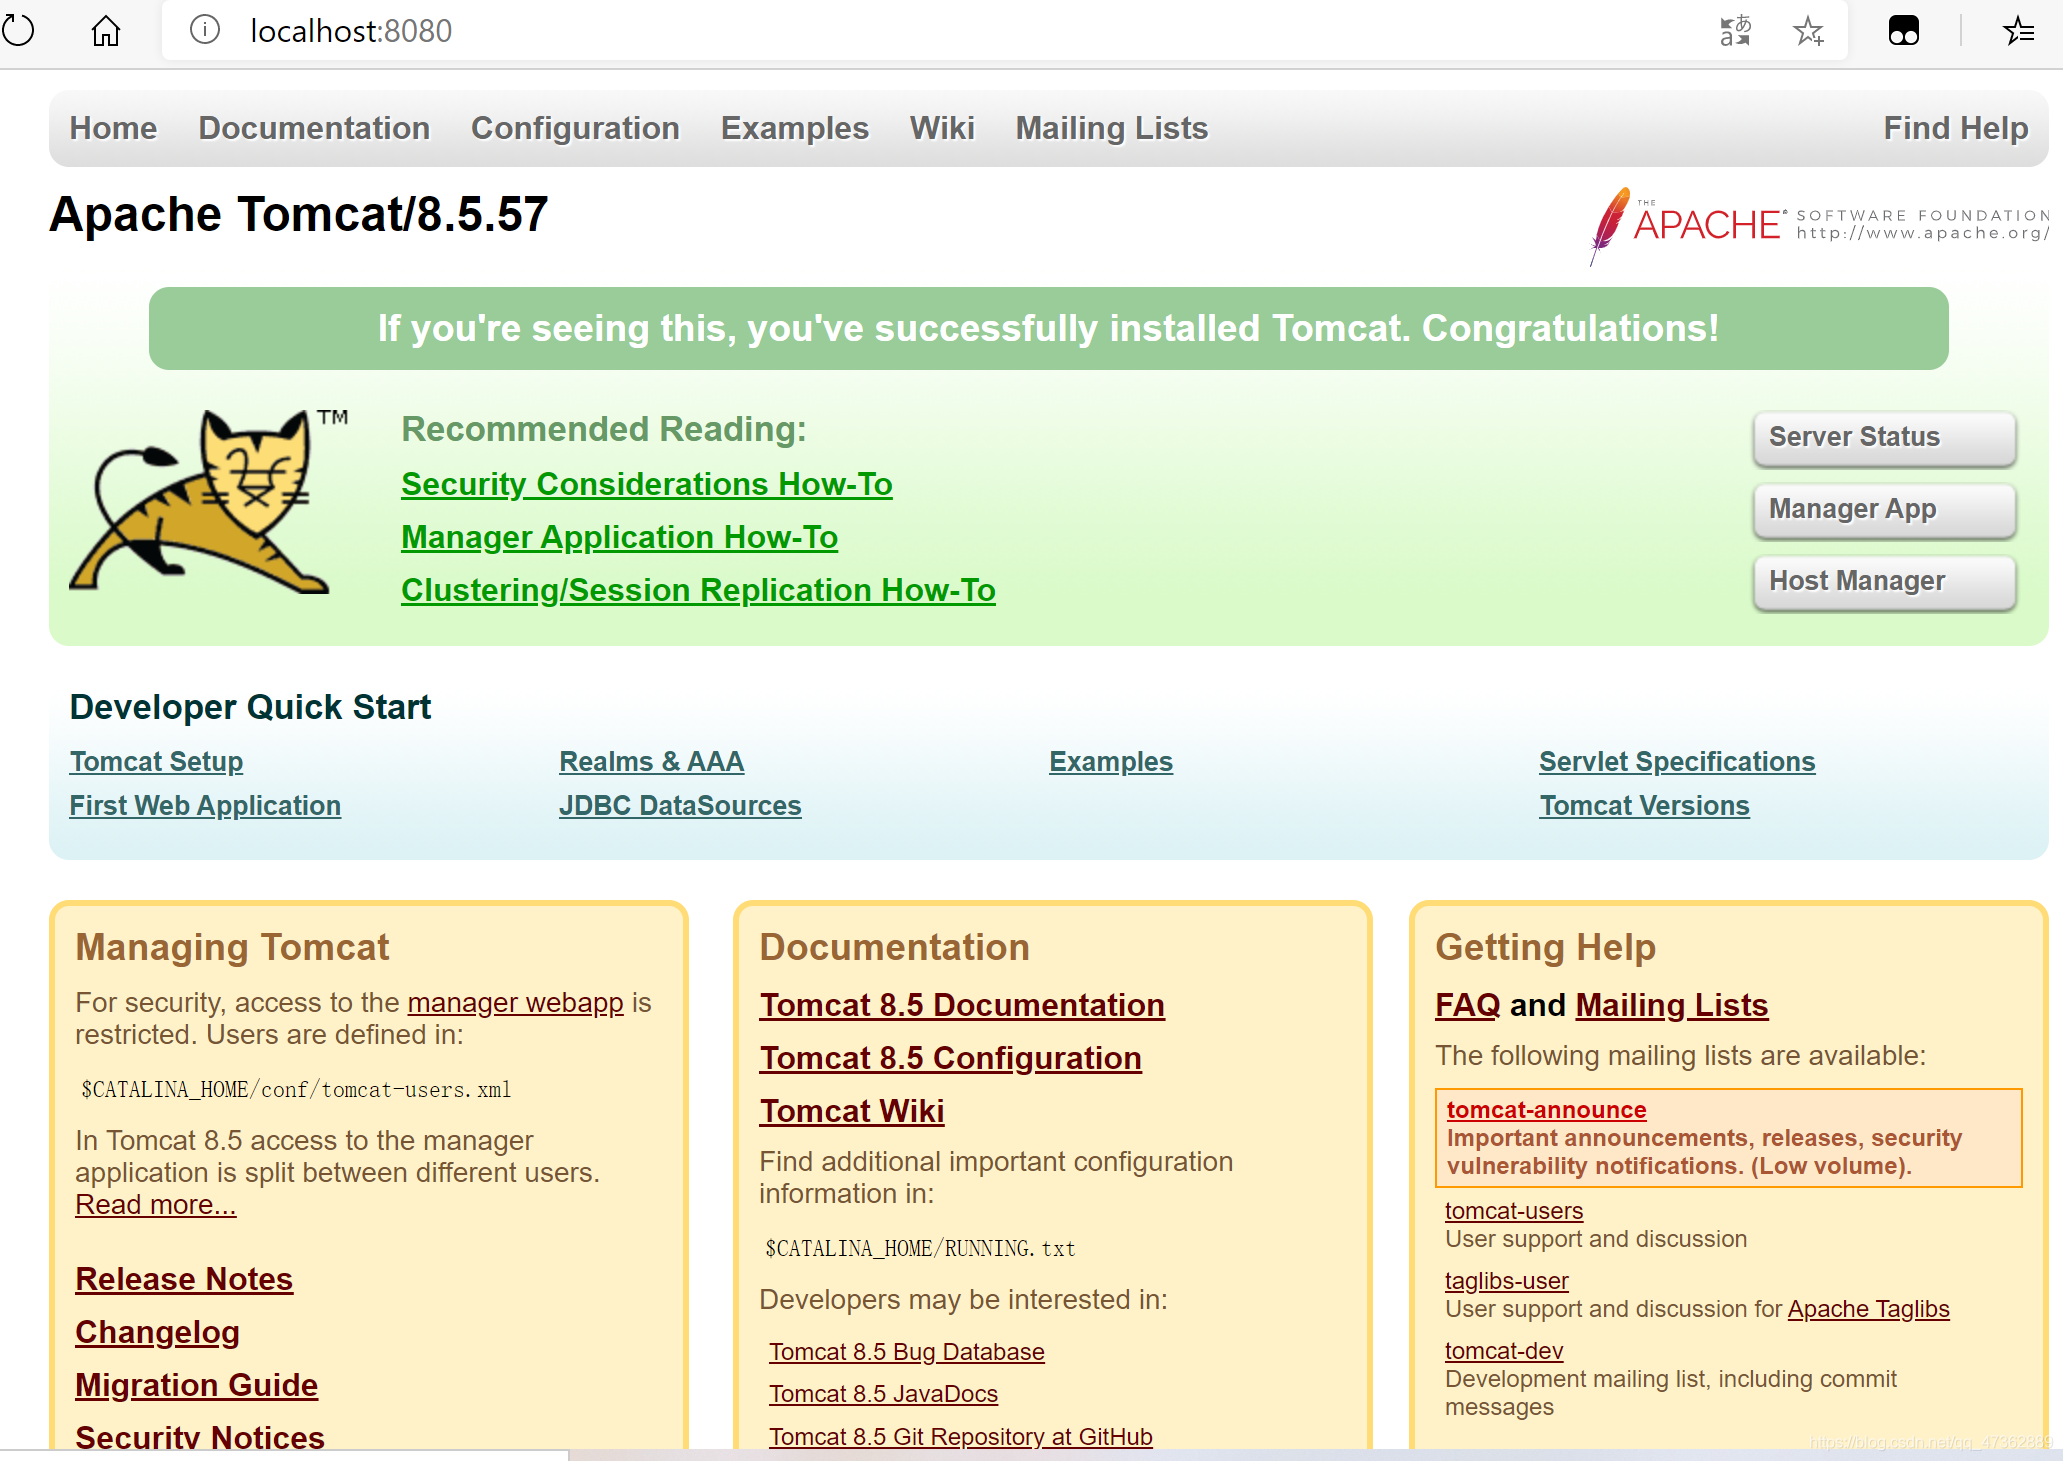Click the Getting Help heading
The width and height of the screenshot is (2063, 1461).
(x=1545, y=947)
